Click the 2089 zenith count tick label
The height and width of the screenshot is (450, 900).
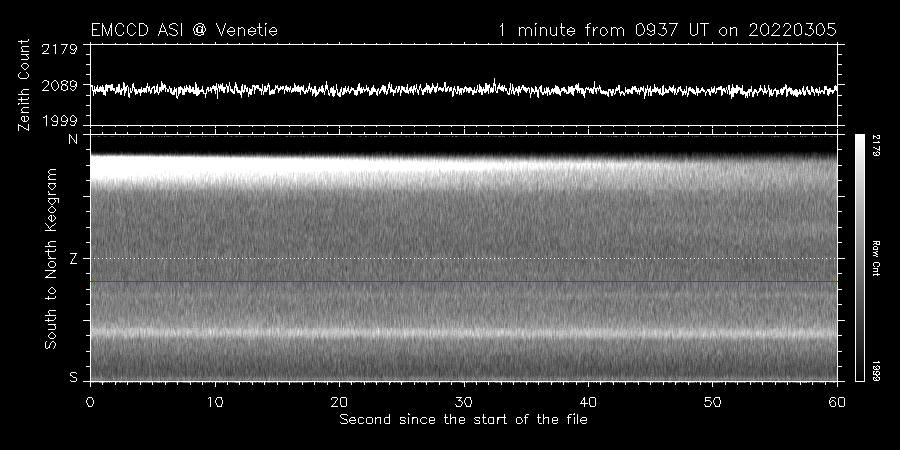click(59, 86)
